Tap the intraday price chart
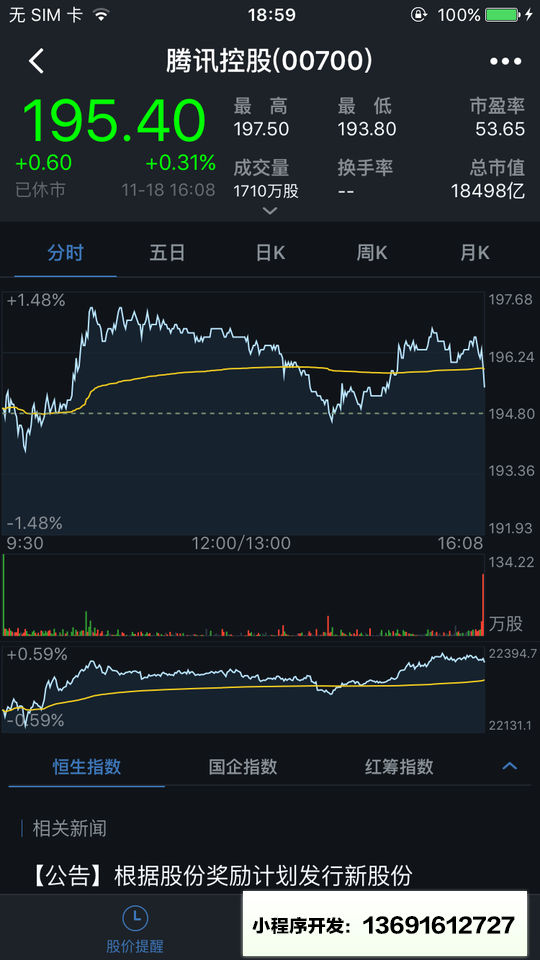 [x=243, y=413]
